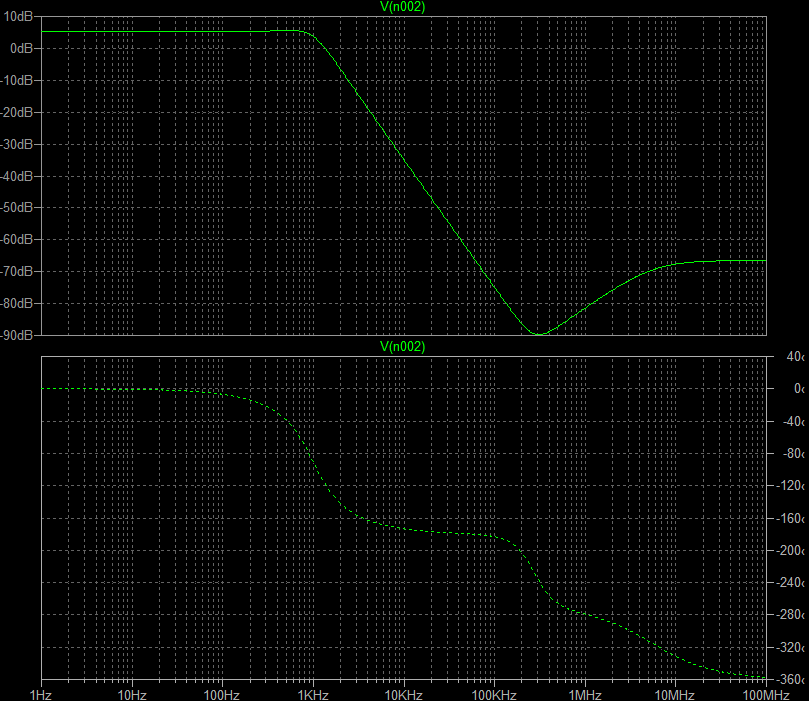Click the 1MHz frequency axis label
The height and width of the screenshot is (701, 809).
pyautogui.click(x=584, y=694)
